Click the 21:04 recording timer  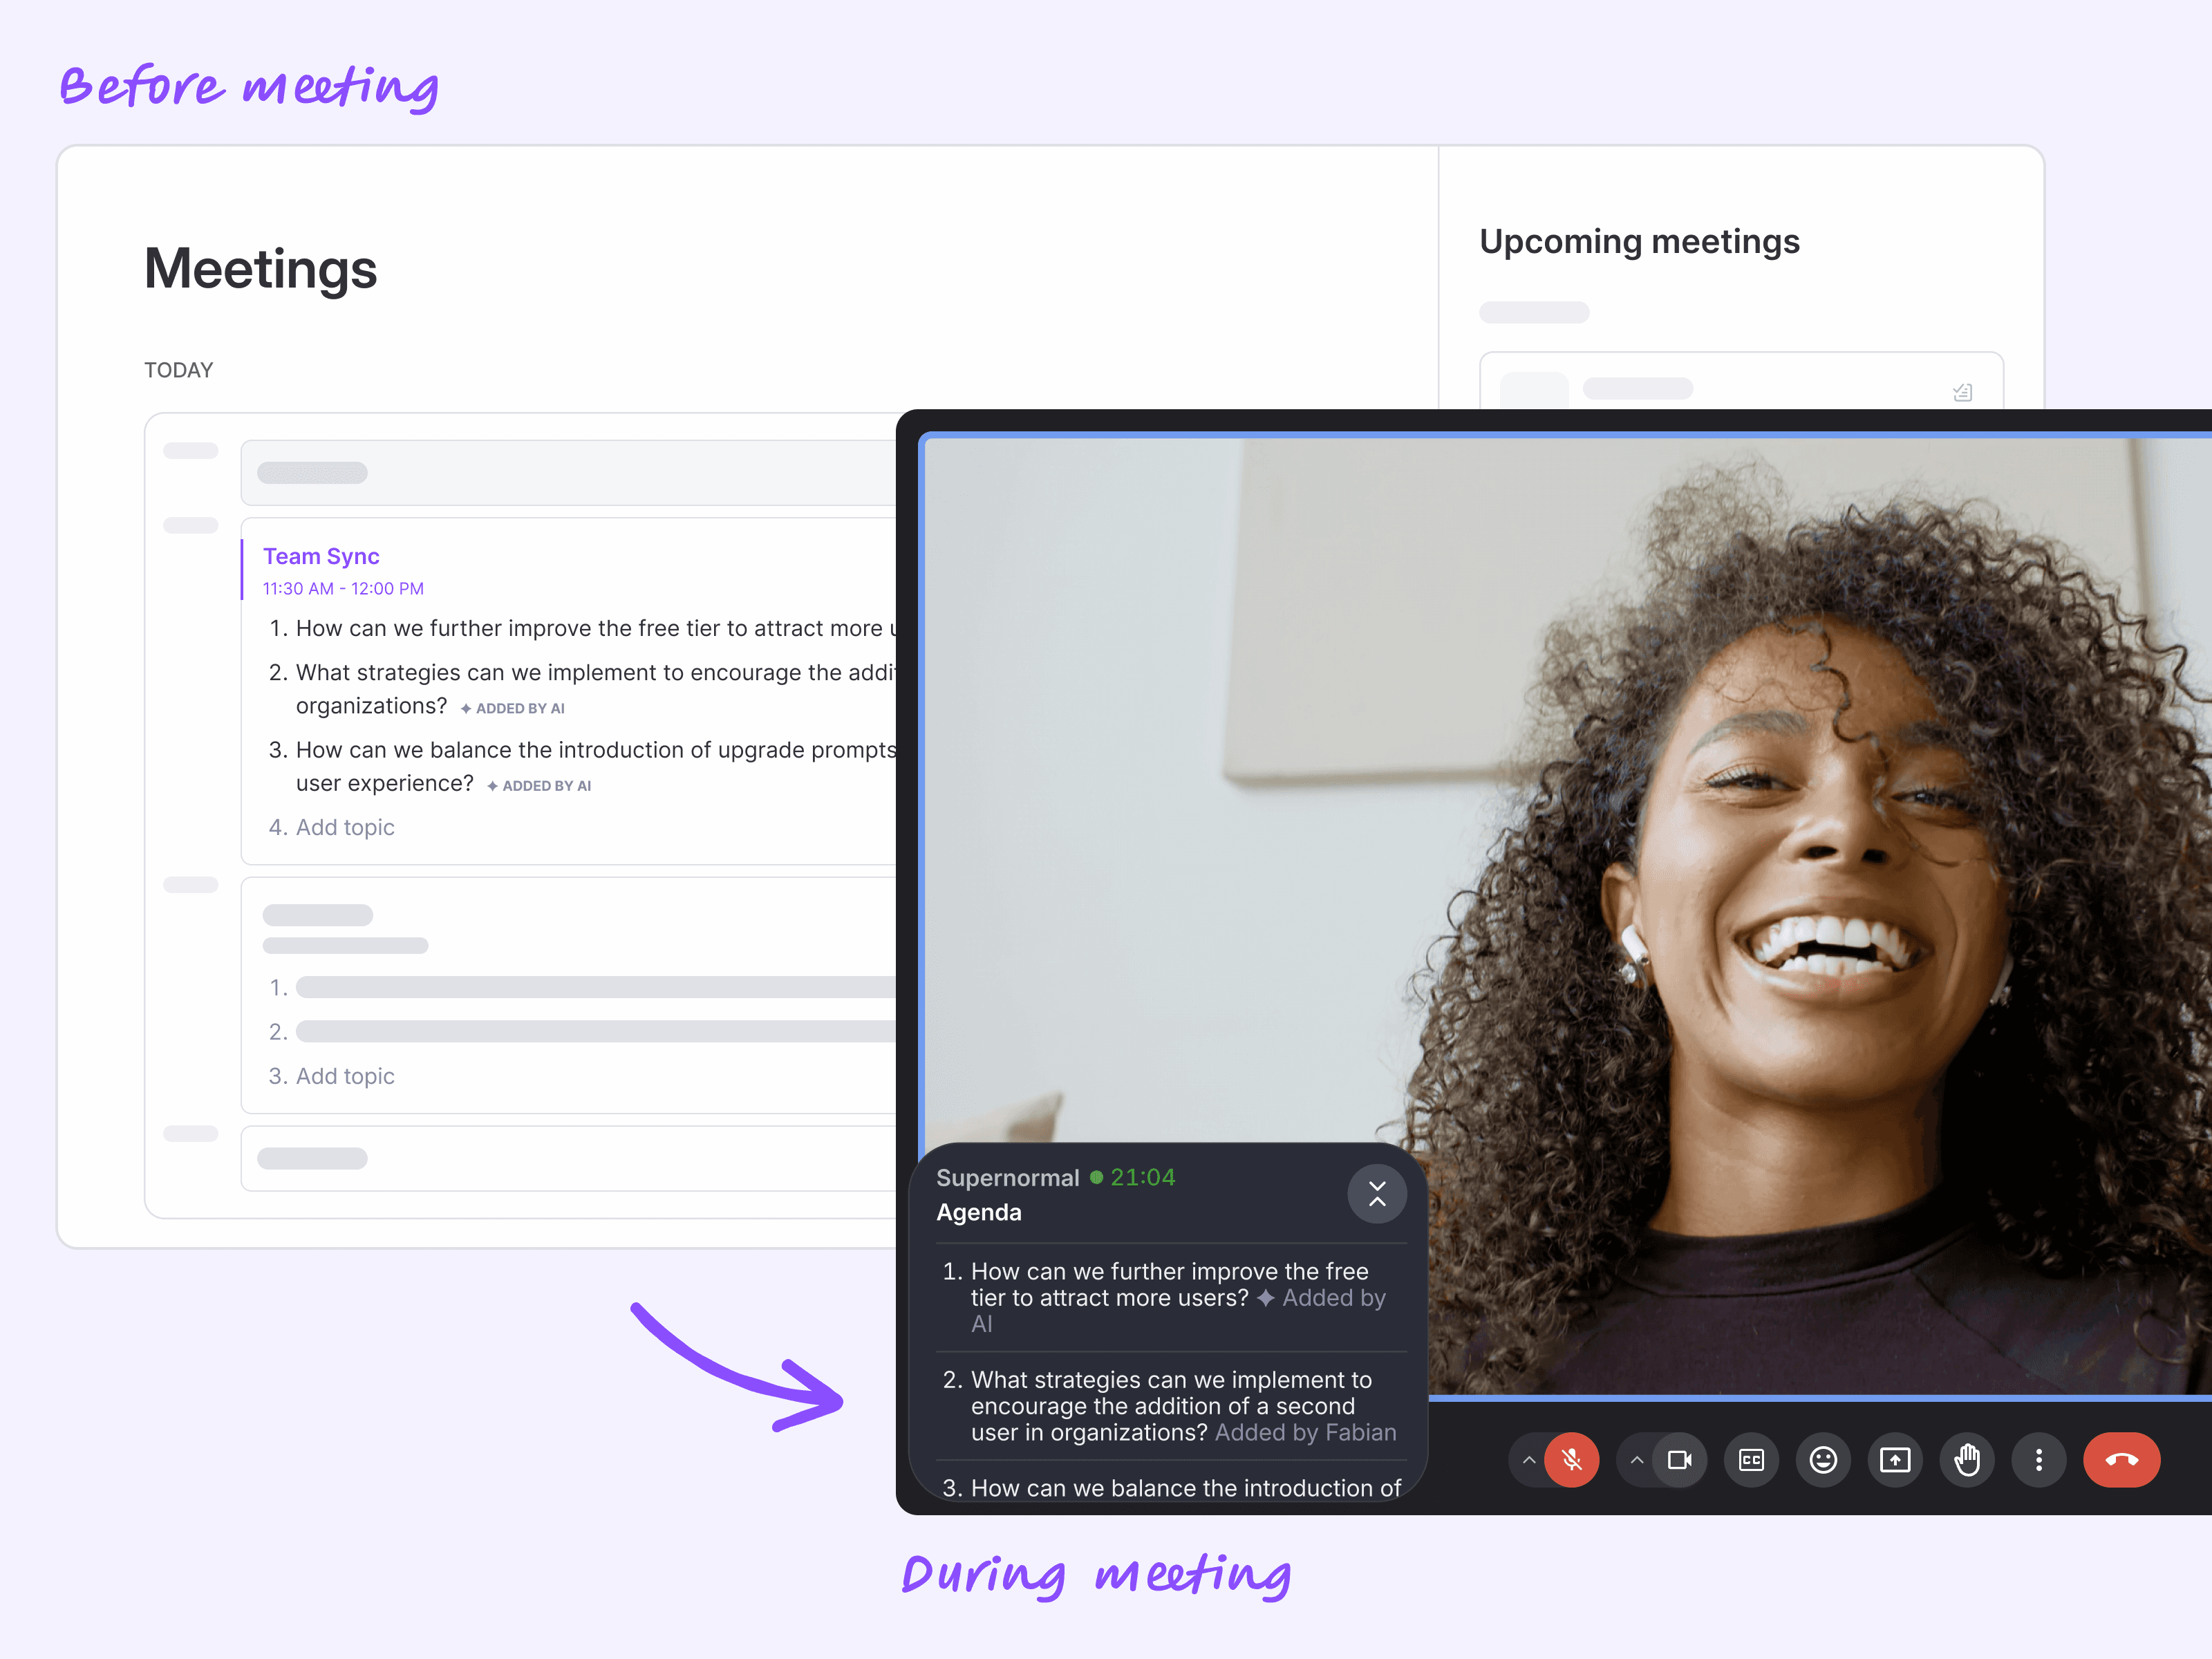1142,1177
